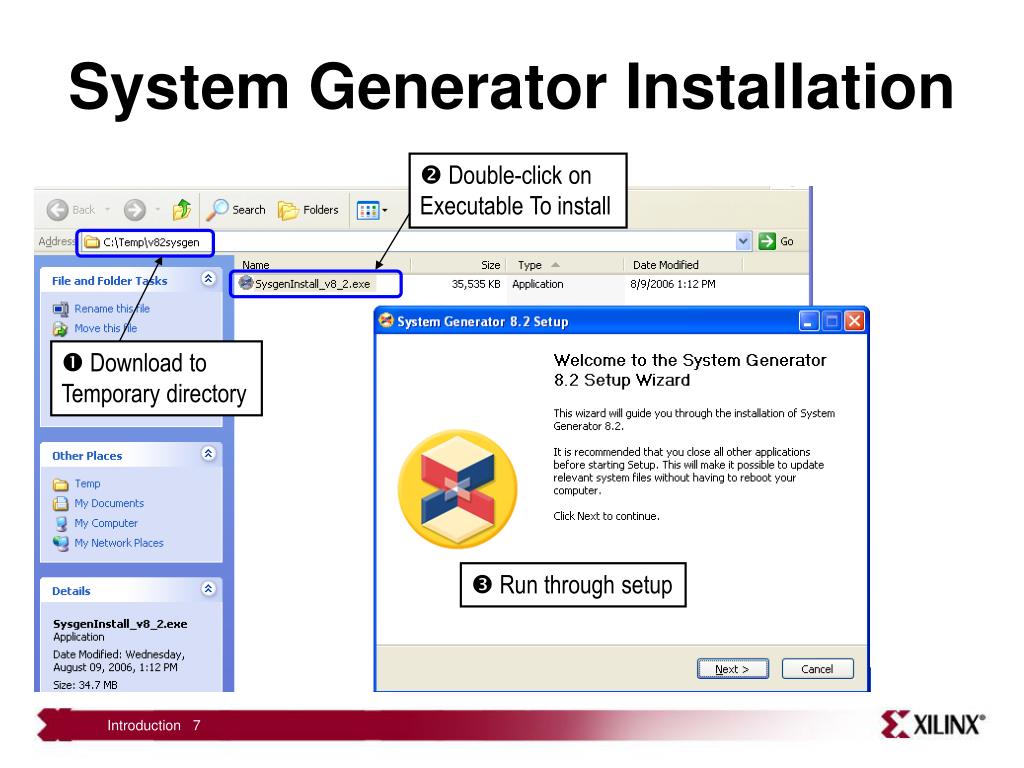Select the SysgenInstall_v8_2.exe file
1024x768 pixels.
(312, 284)
